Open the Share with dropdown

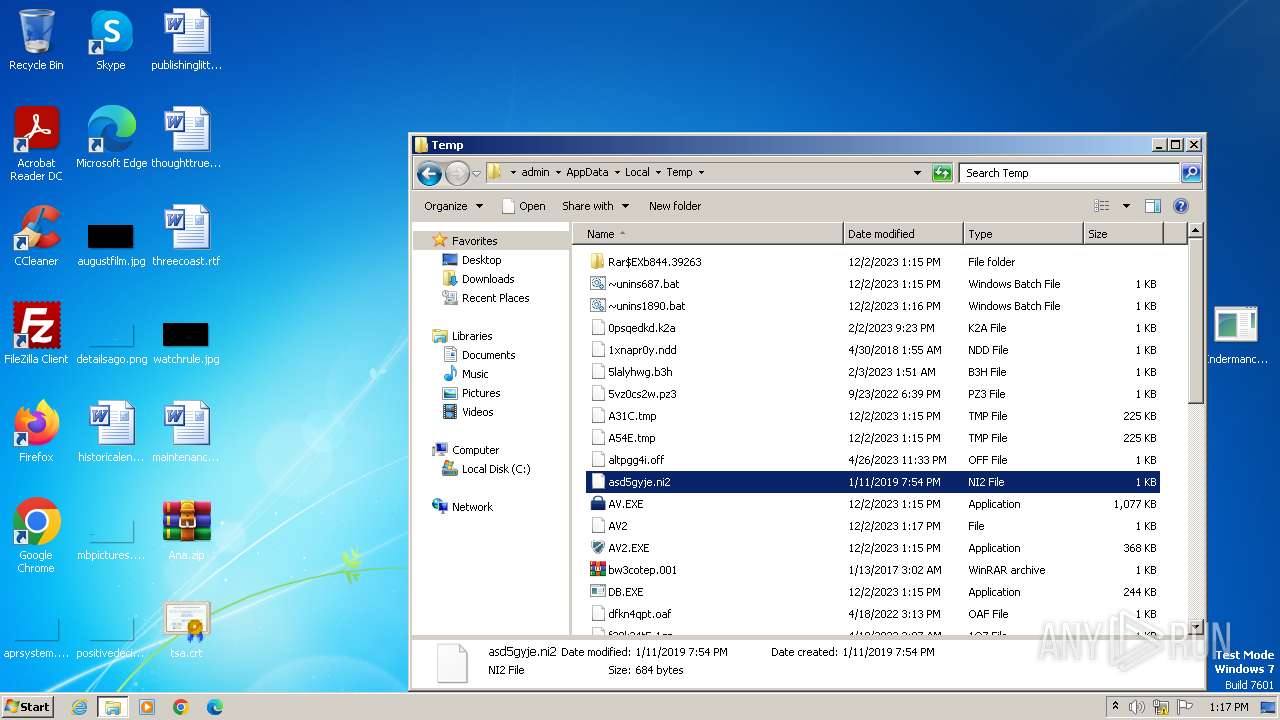click(x=595, y=206)
